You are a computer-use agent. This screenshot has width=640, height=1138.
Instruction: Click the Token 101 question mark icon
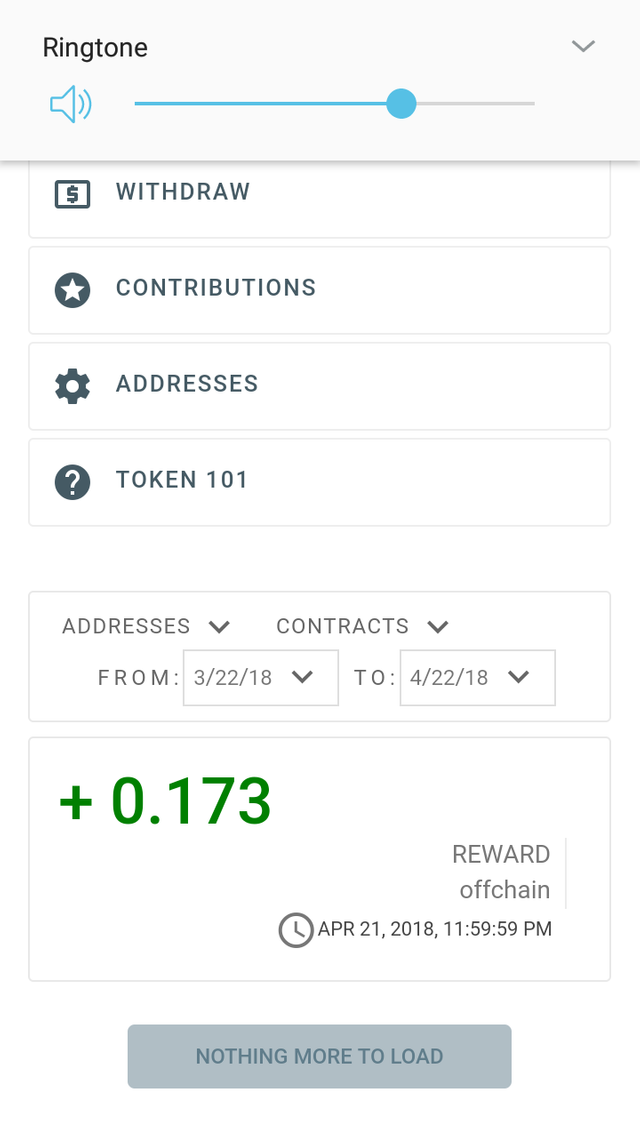tap(72, 482)
